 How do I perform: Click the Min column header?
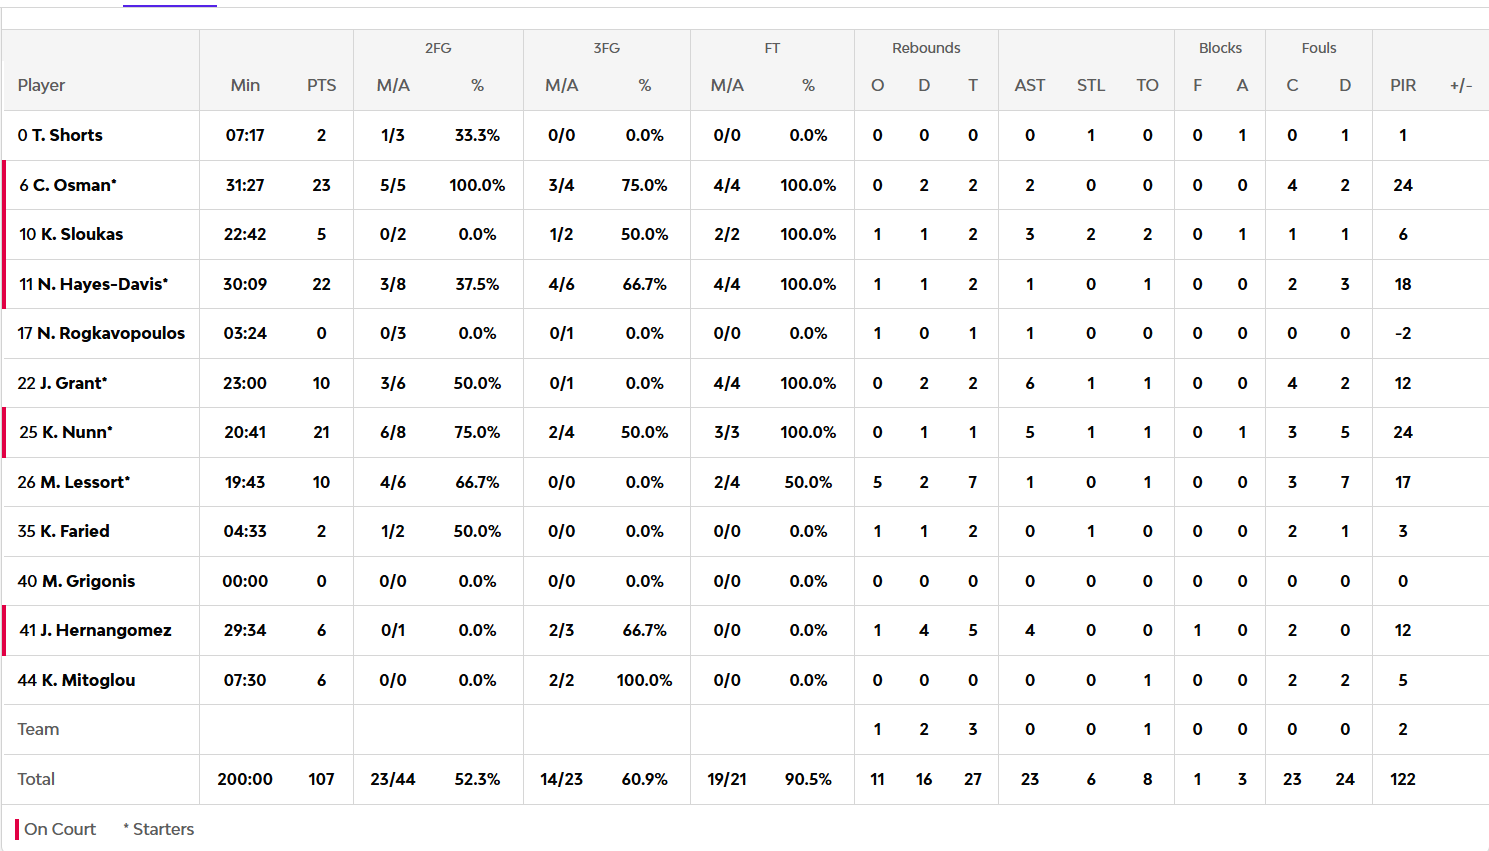pos(245,85)
